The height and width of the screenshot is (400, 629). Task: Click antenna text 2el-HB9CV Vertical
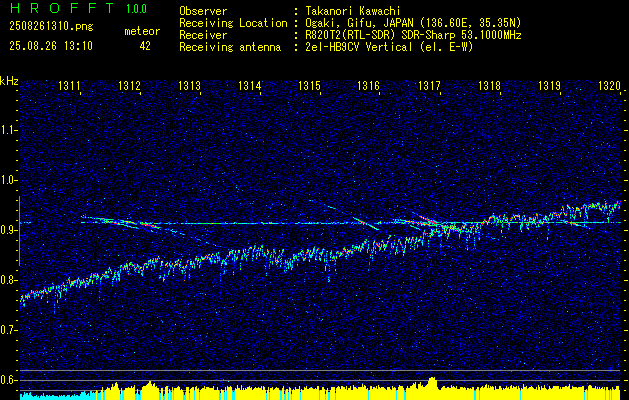[359, 47]
